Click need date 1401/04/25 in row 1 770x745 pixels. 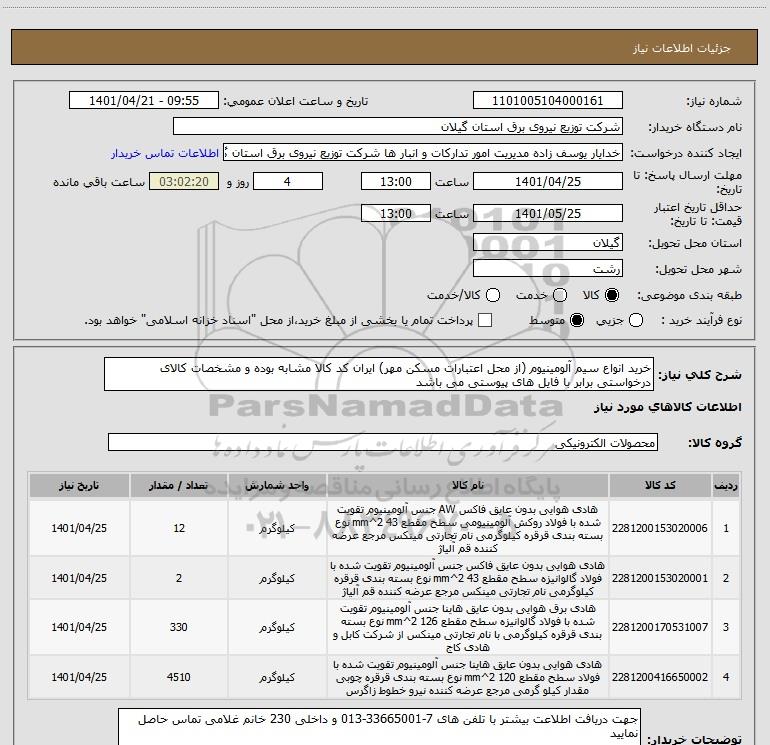pos(79,528)
